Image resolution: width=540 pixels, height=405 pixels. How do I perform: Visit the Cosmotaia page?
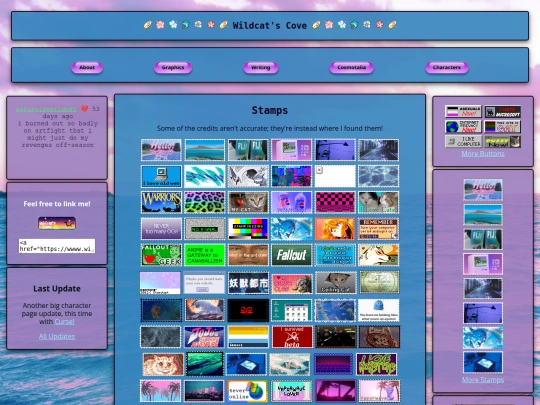pos(351,68)
